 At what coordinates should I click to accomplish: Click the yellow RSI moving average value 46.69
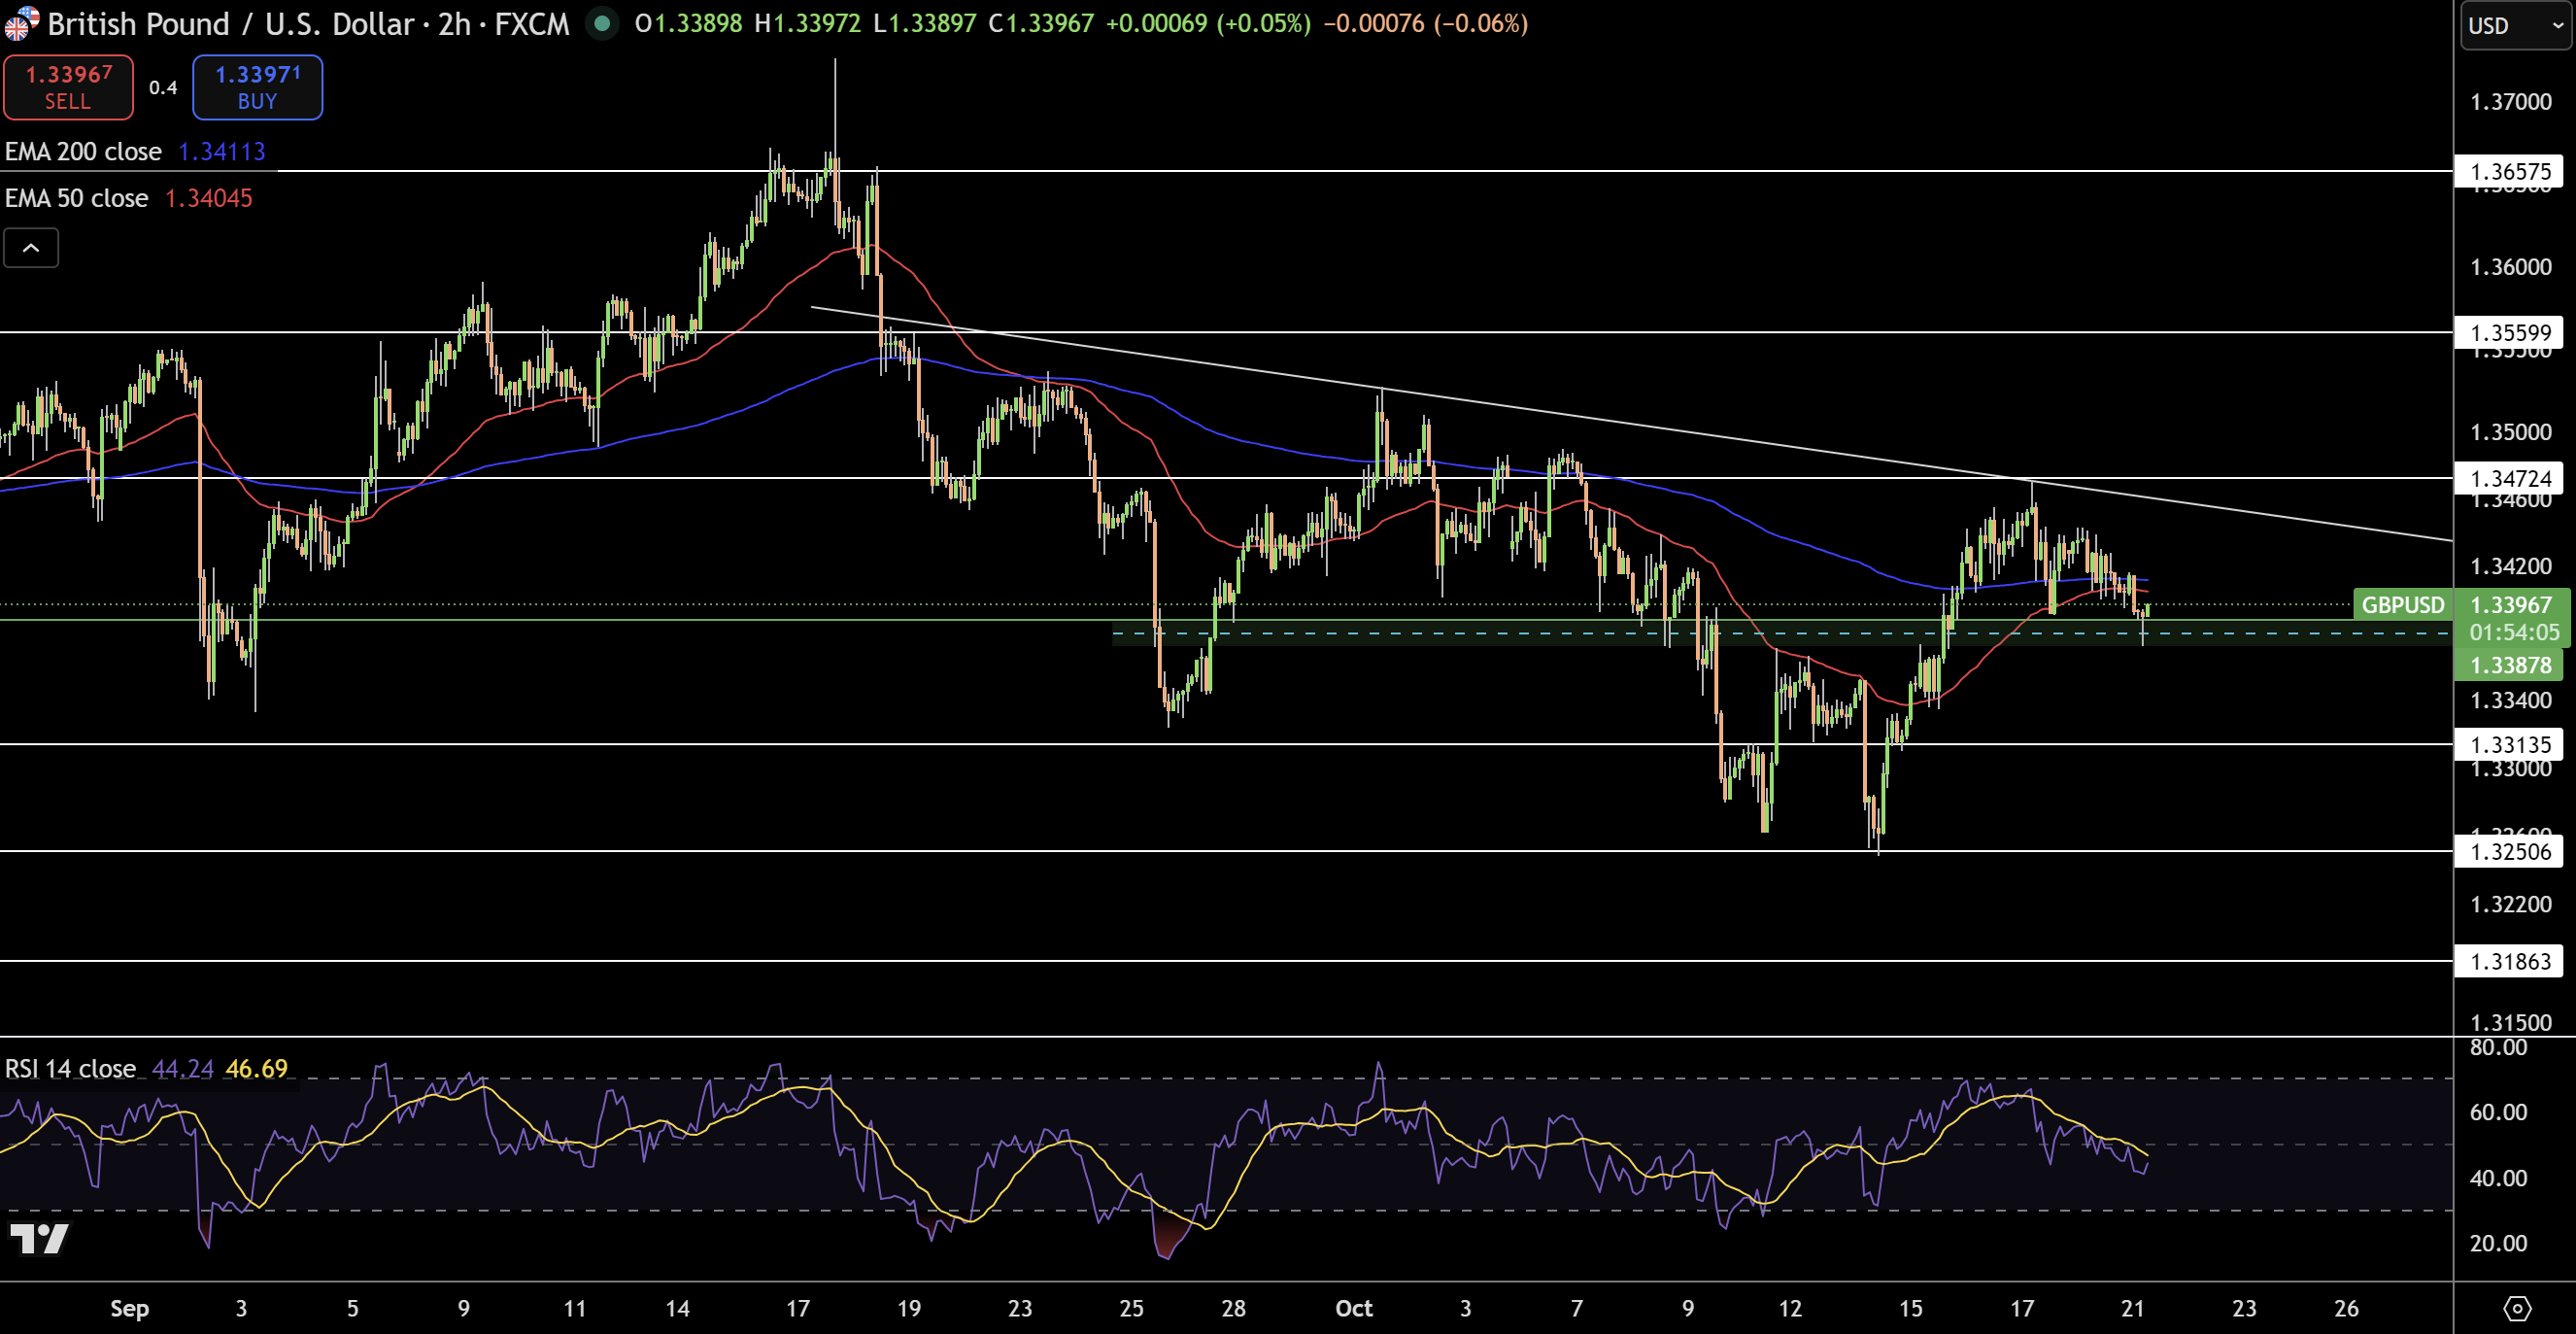256,1068
